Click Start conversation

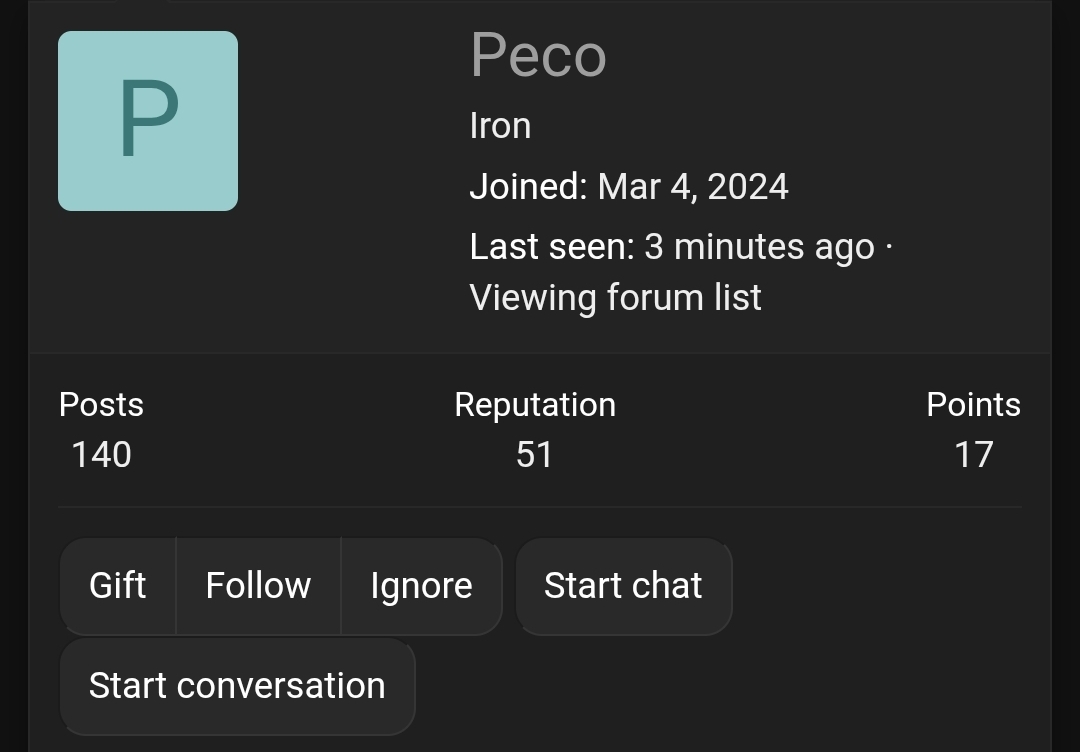(x=237, y=686)
